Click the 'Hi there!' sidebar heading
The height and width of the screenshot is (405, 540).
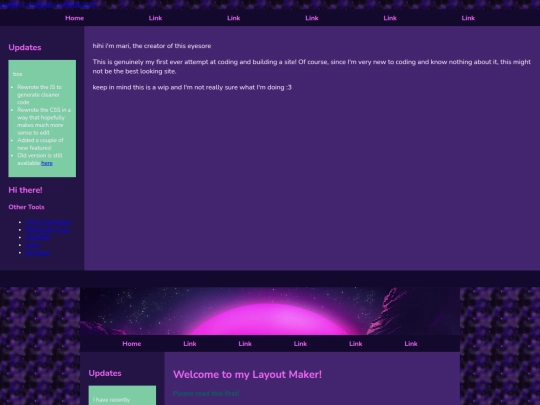point(25,190)
